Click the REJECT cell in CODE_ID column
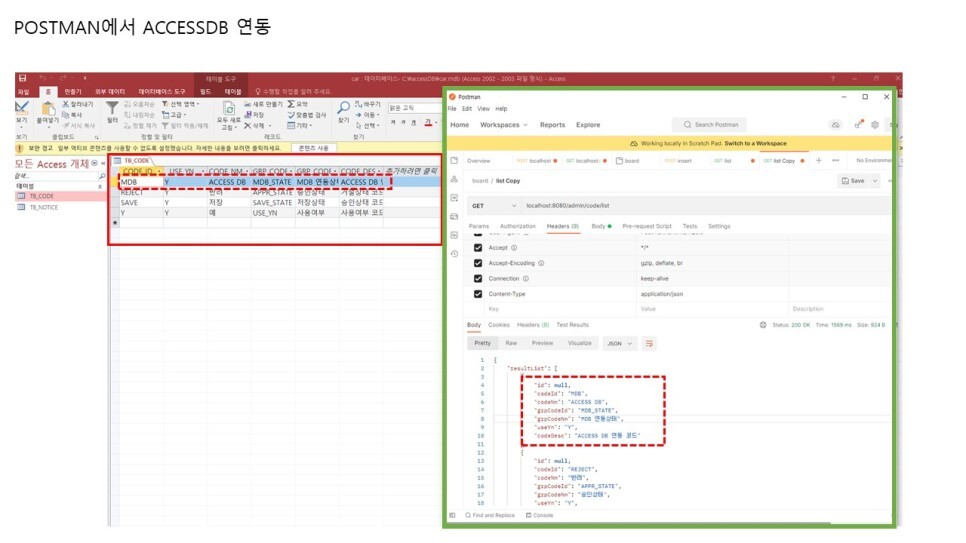Screen dimensions: 966x543 pyautogui.click(x=141, y=192)
